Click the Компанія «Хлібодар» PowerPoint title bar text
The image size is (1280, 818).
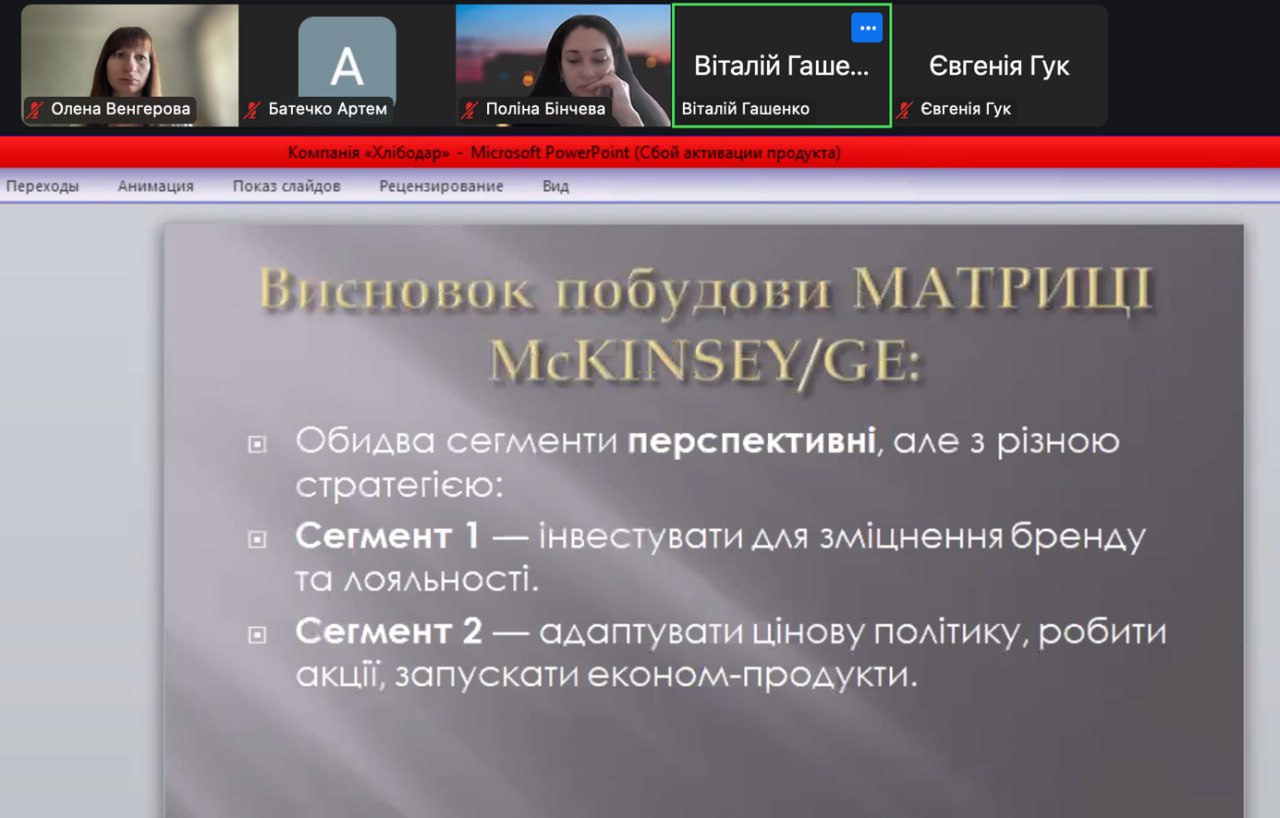[564, 153]
